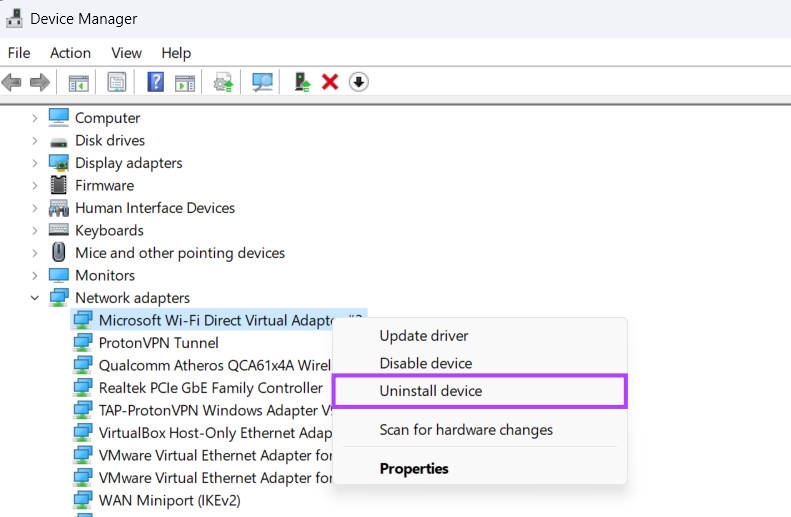Select TAP-ProtonVPN Windows Adapter

click(215, 410)
